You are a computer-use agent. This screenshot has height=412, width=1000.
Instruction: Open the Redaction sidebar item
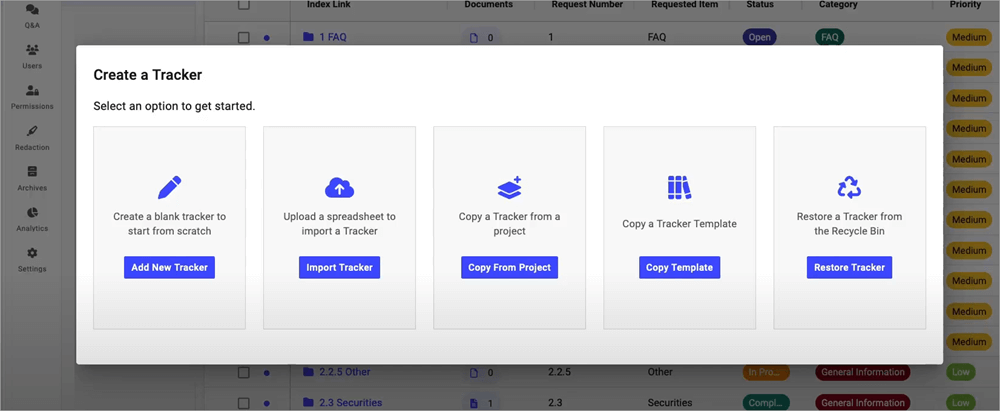32,138
